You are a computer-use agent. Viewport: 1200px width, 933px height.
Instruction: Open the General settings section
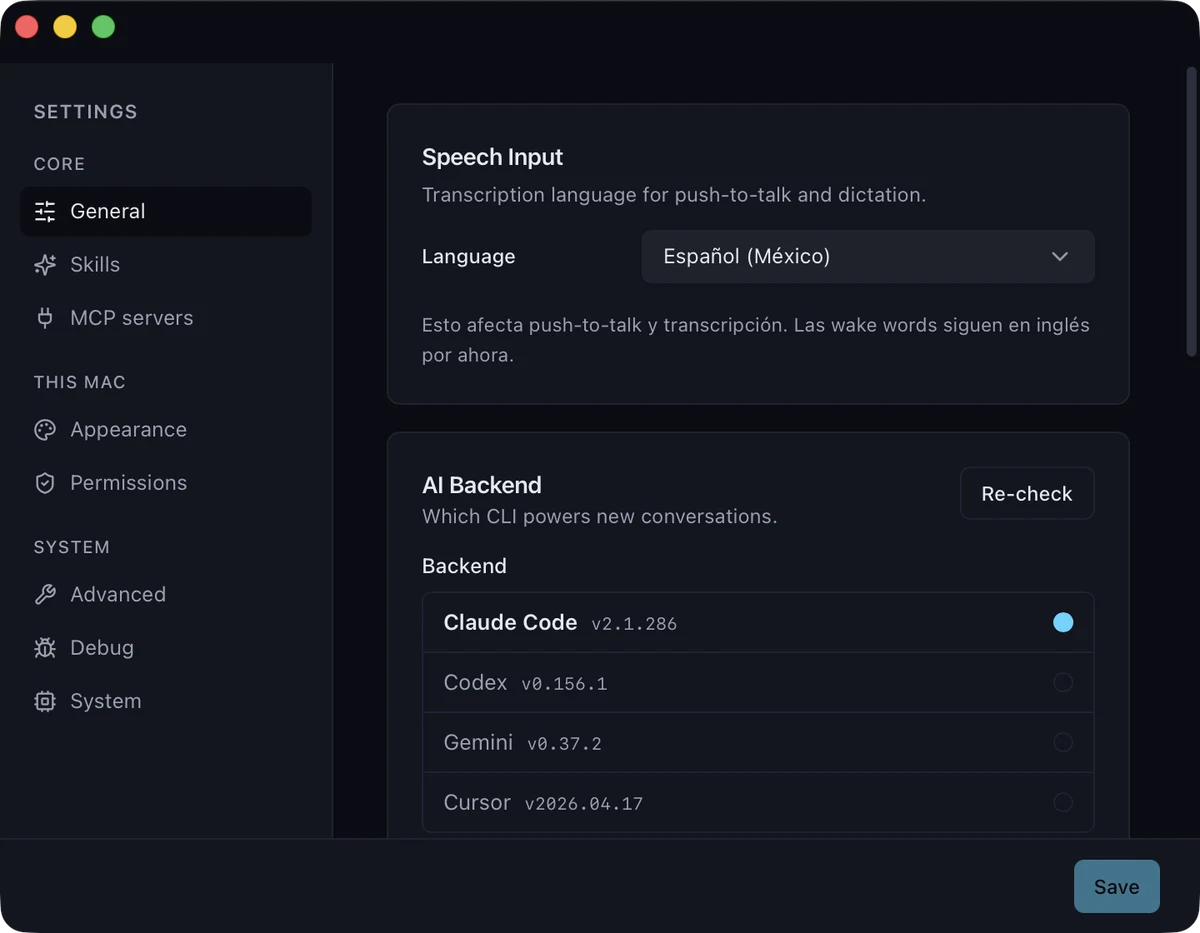pyautogui.click(x=166, y=211)
